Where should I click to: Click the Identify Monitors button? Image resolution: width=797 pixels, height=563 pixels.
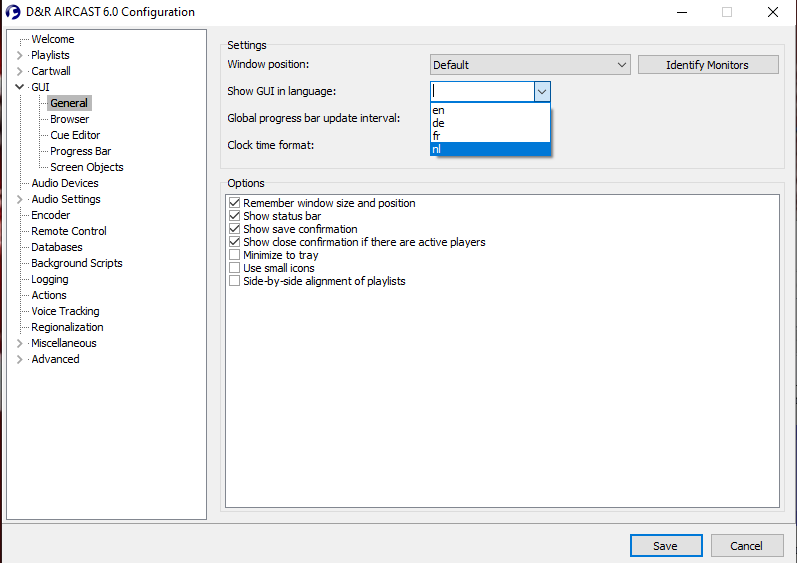707,65
